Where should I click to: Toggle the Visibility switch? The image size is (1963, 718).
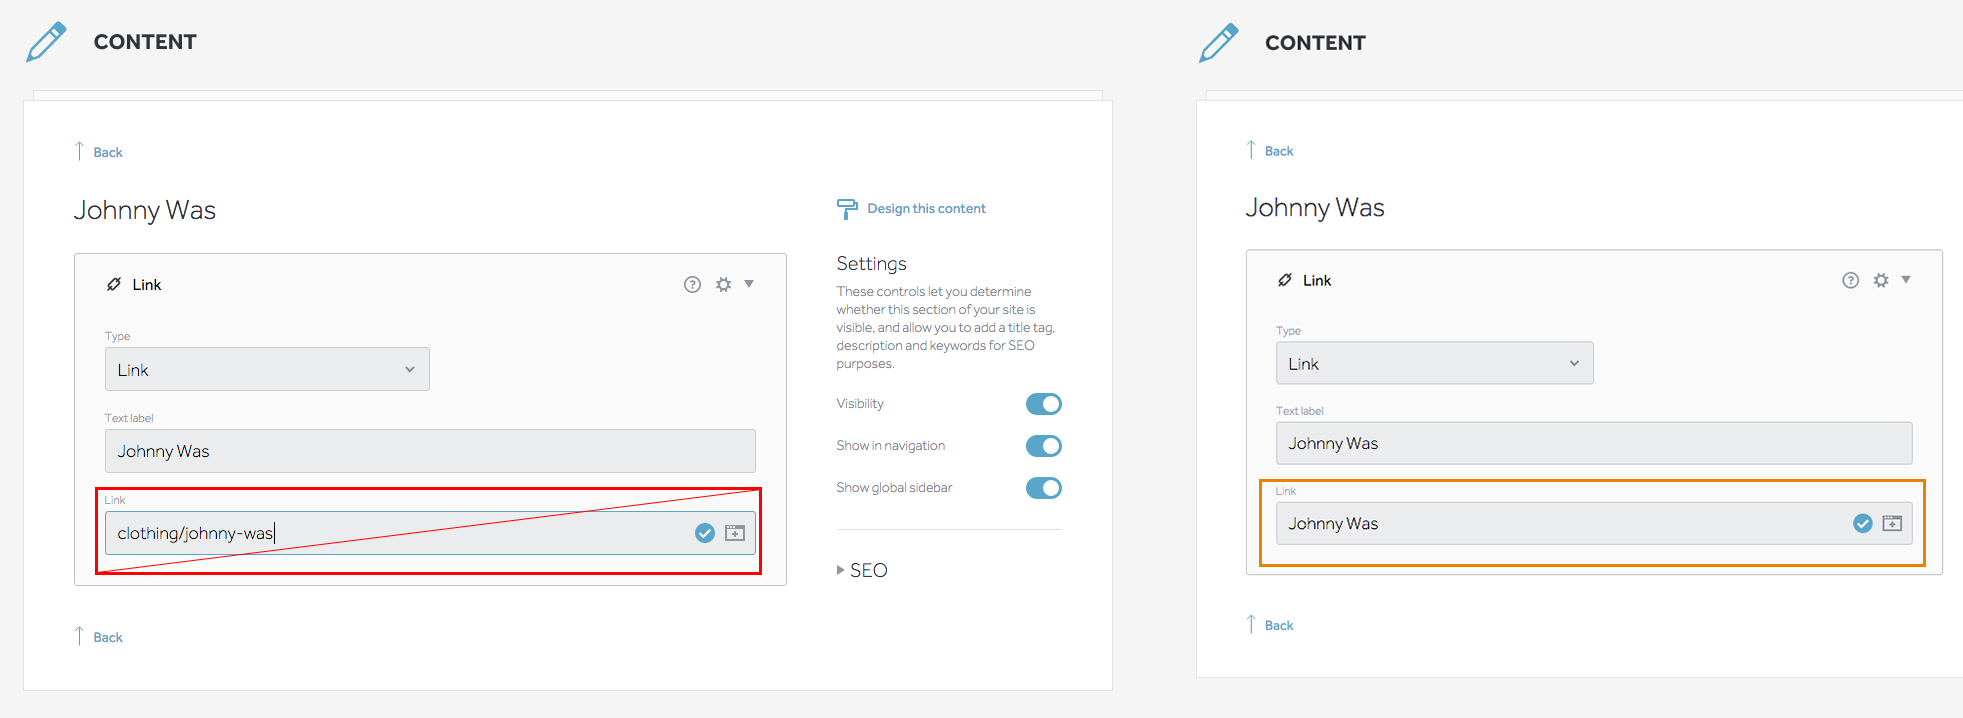coord(1043,404)
